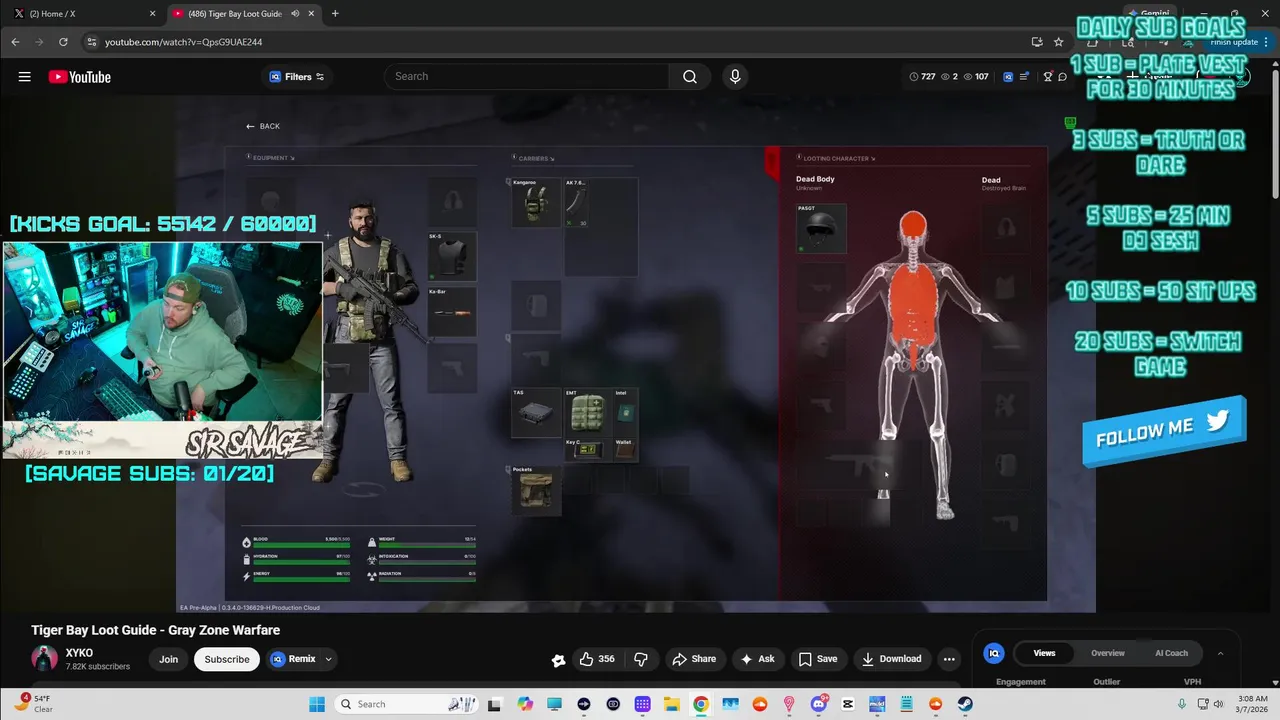This screenshot has width=1280, height=720.
Task: Open the install/cast icon in address bar
Action: pos(1037,42)
